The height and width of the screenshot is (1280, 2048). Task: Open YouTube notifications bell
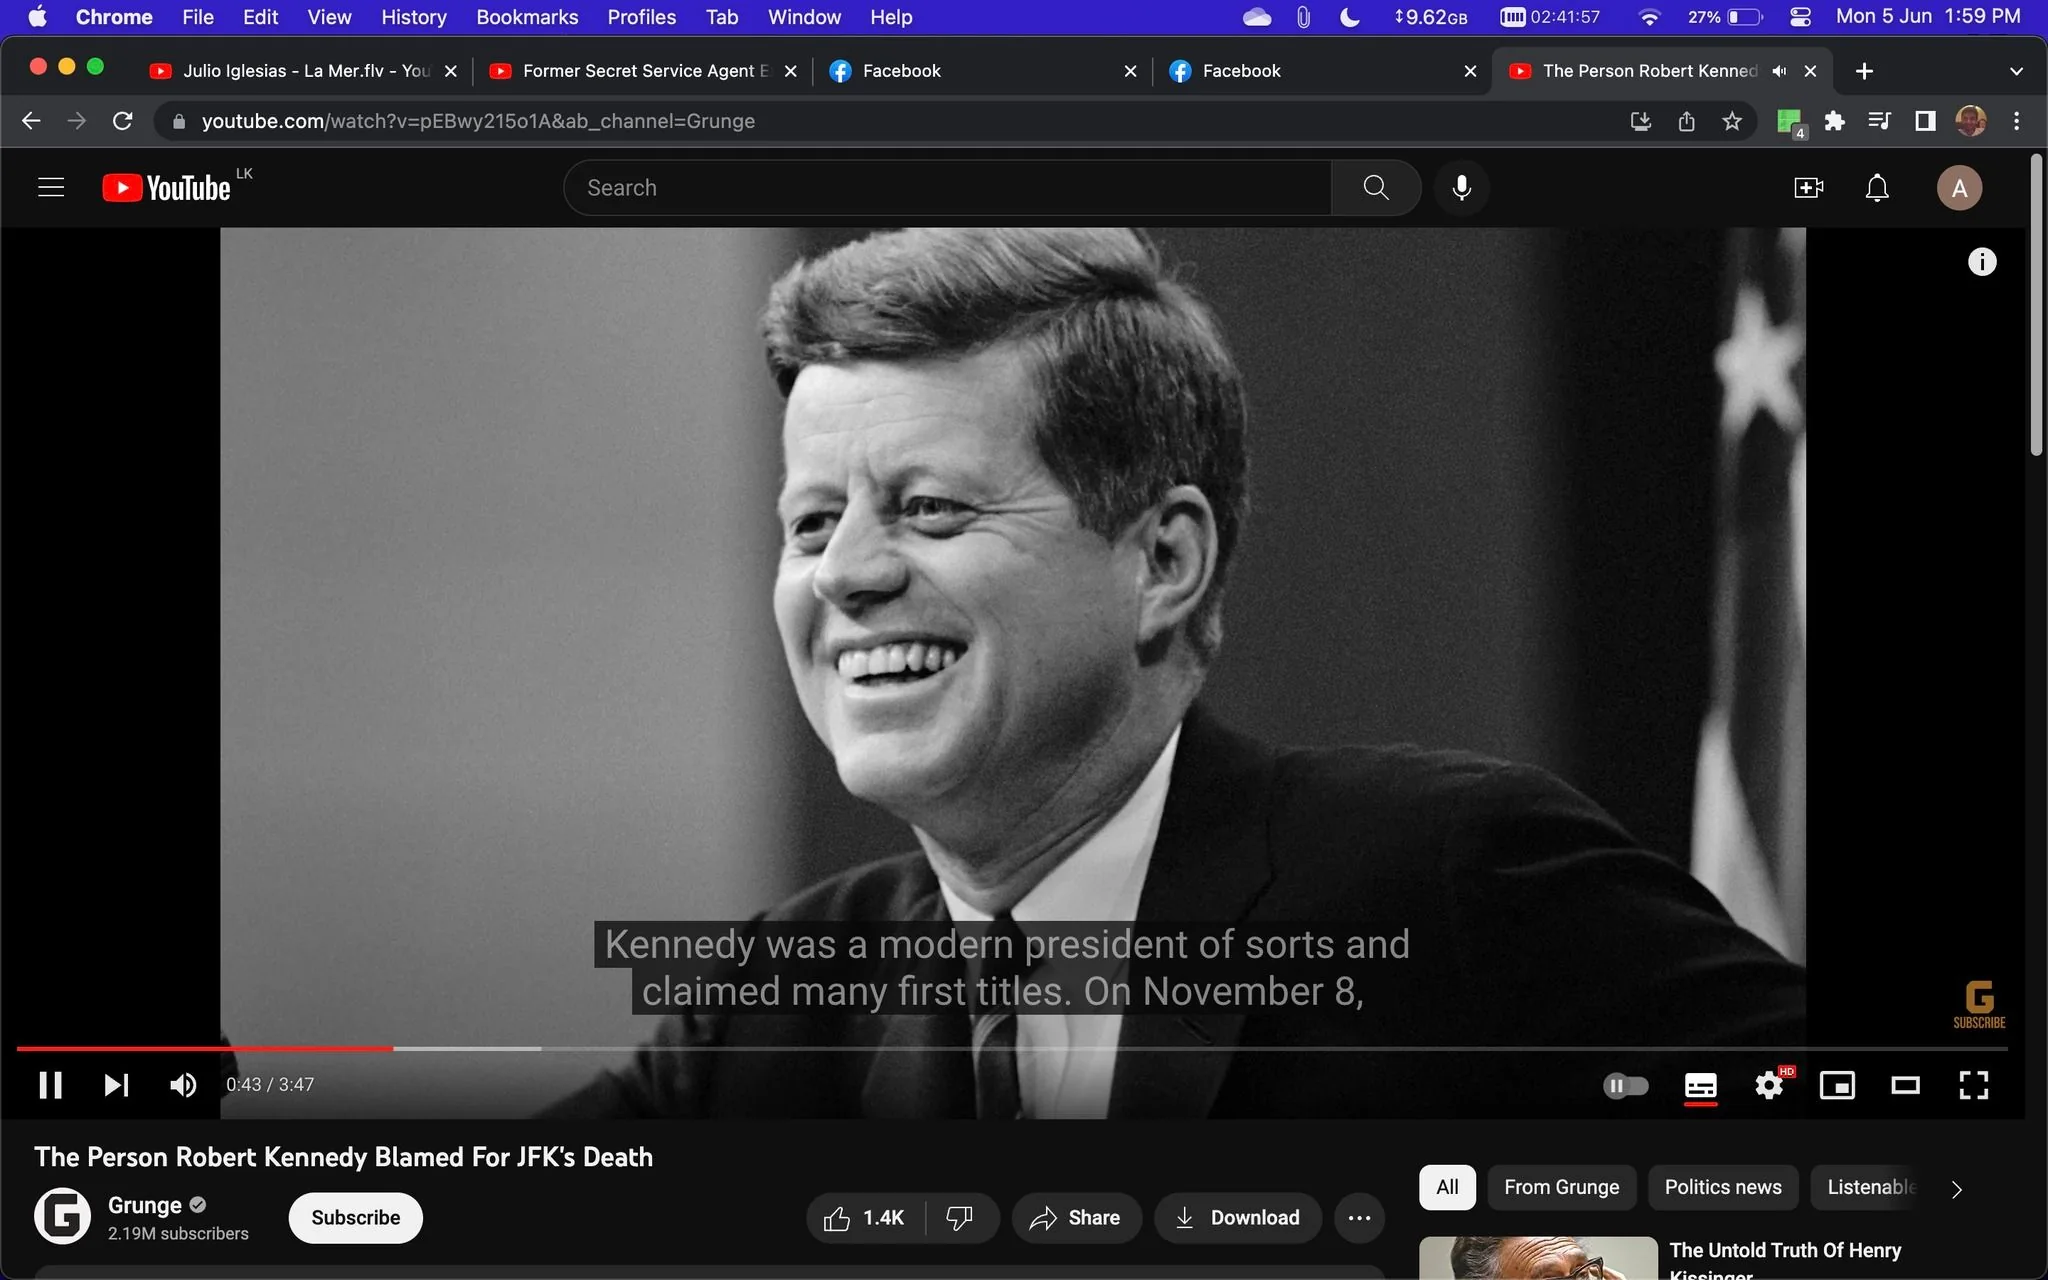(x=1877, y=188)
